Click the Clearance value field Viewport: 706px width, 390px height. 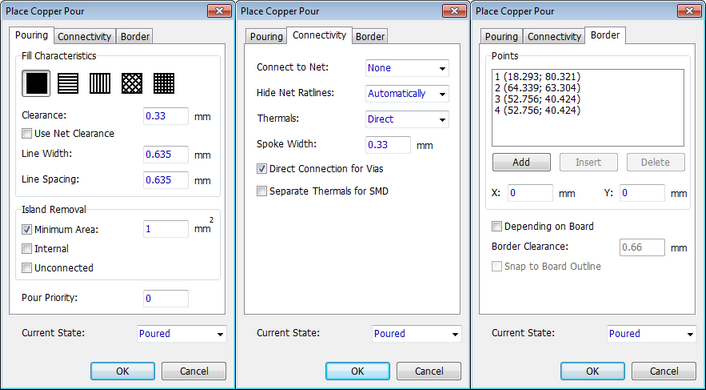166,116
